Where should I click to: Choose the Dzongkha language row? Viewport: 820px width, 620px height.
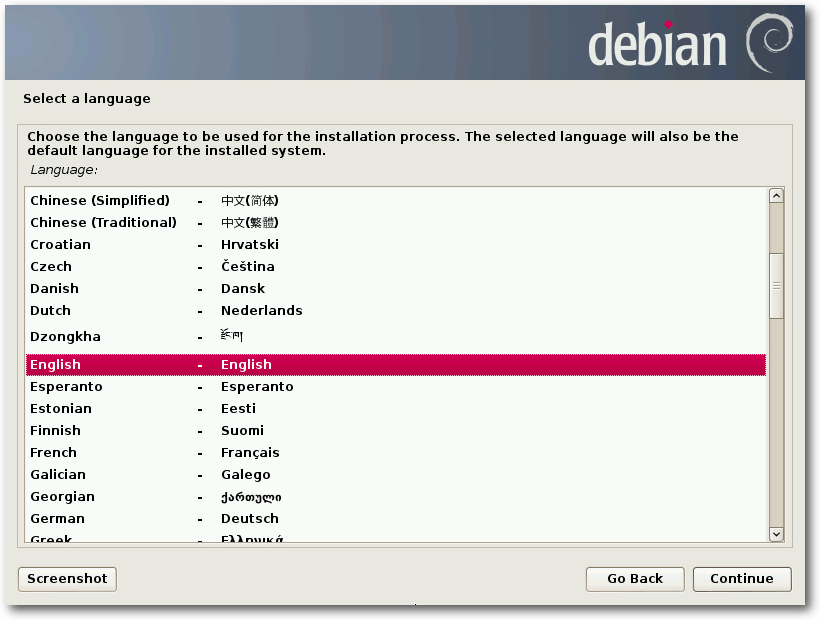(x=396, y=337)
